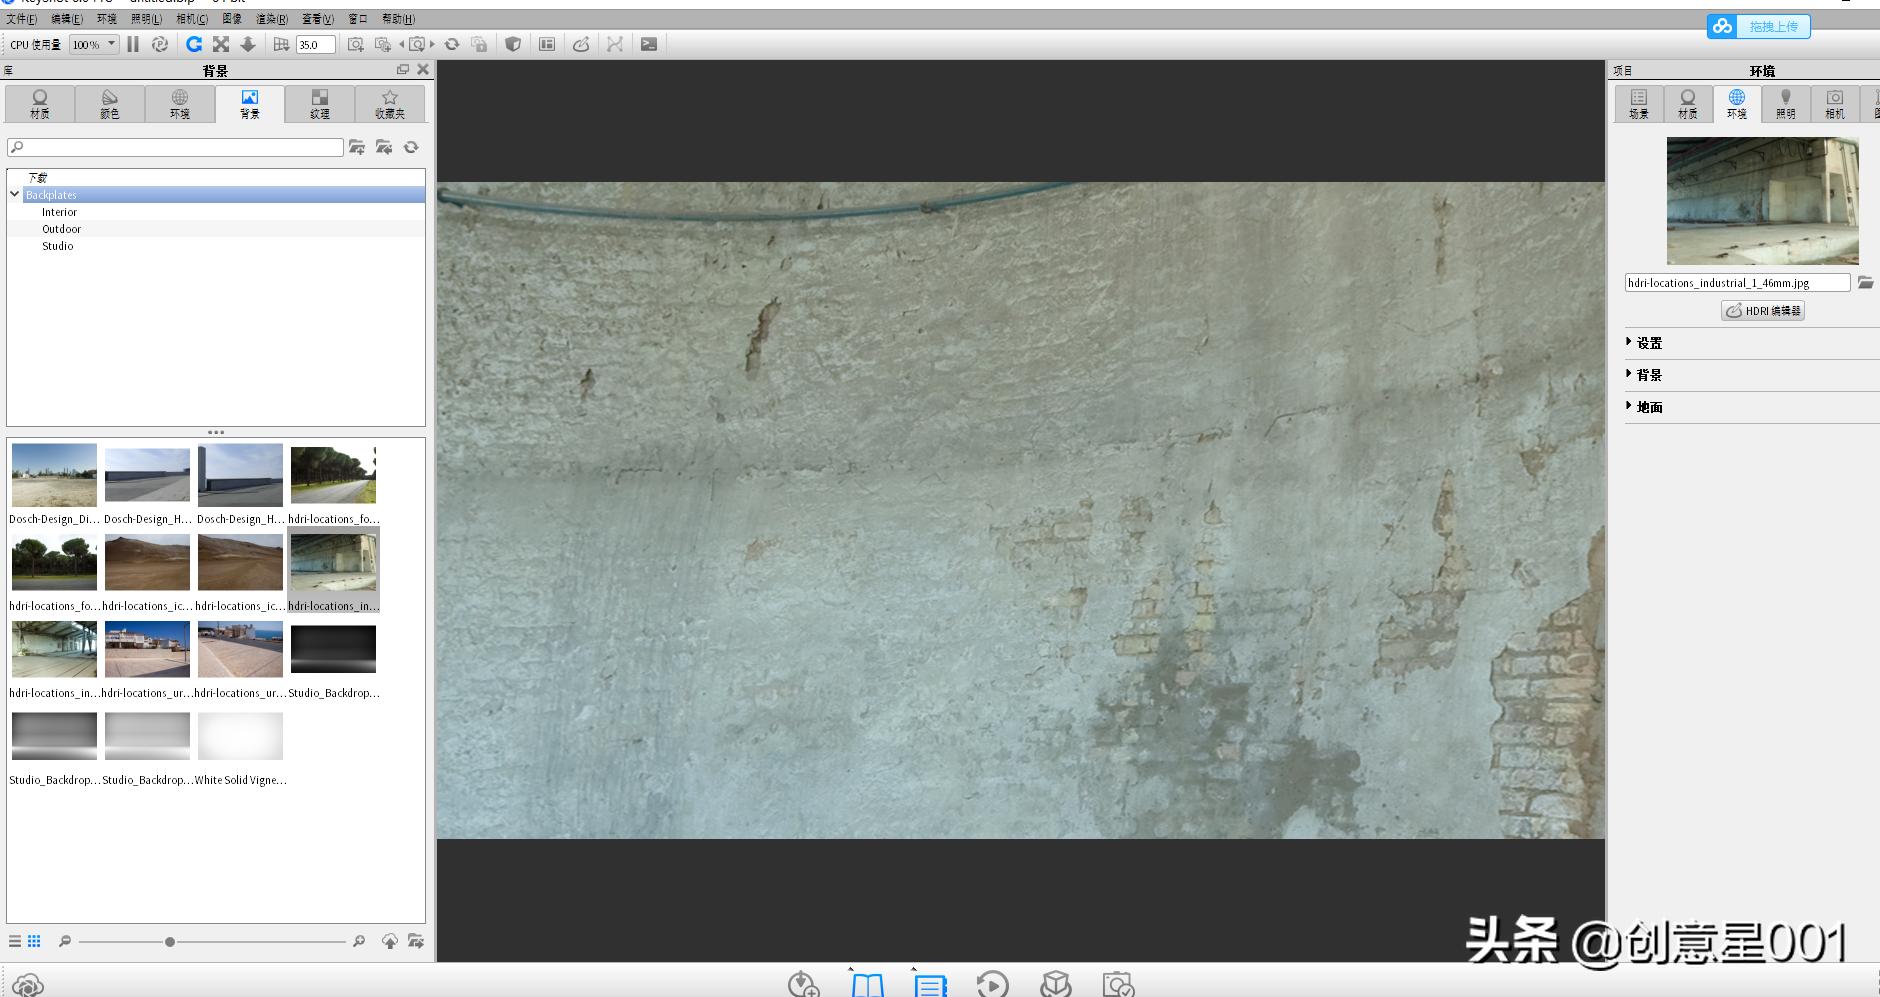1880x997 pixels.
Task: Open the HDRI editor from the top toolbar
Action: click(581, 44)
